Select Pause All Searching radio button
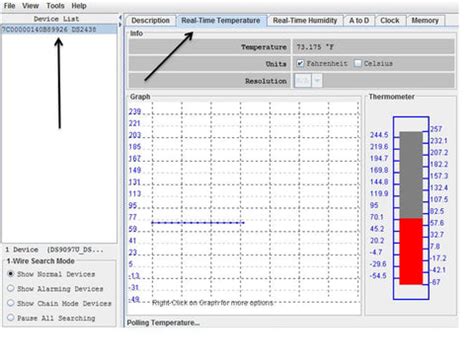The image size is (474, 360). pyautogui.click(x=11, y=317)
